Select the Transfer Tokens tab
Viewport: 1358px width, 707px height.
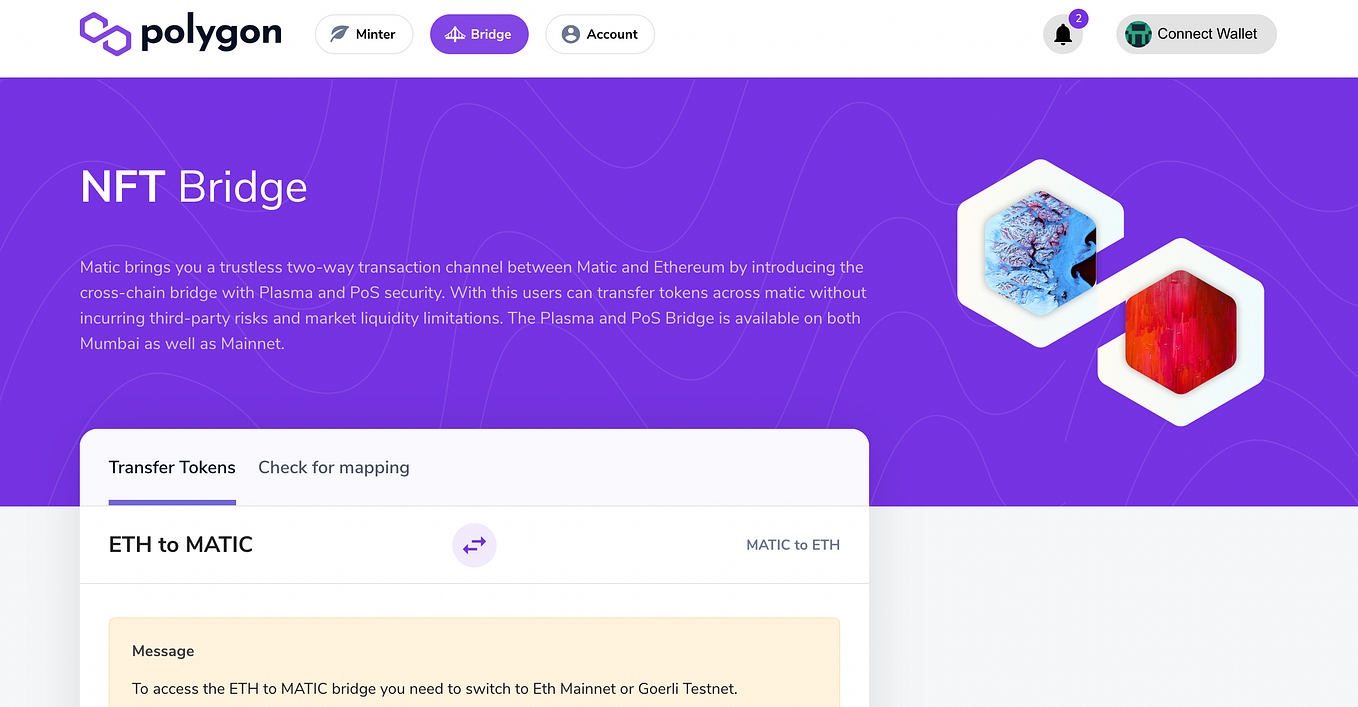pyautogui.click(x=172, y=467)
